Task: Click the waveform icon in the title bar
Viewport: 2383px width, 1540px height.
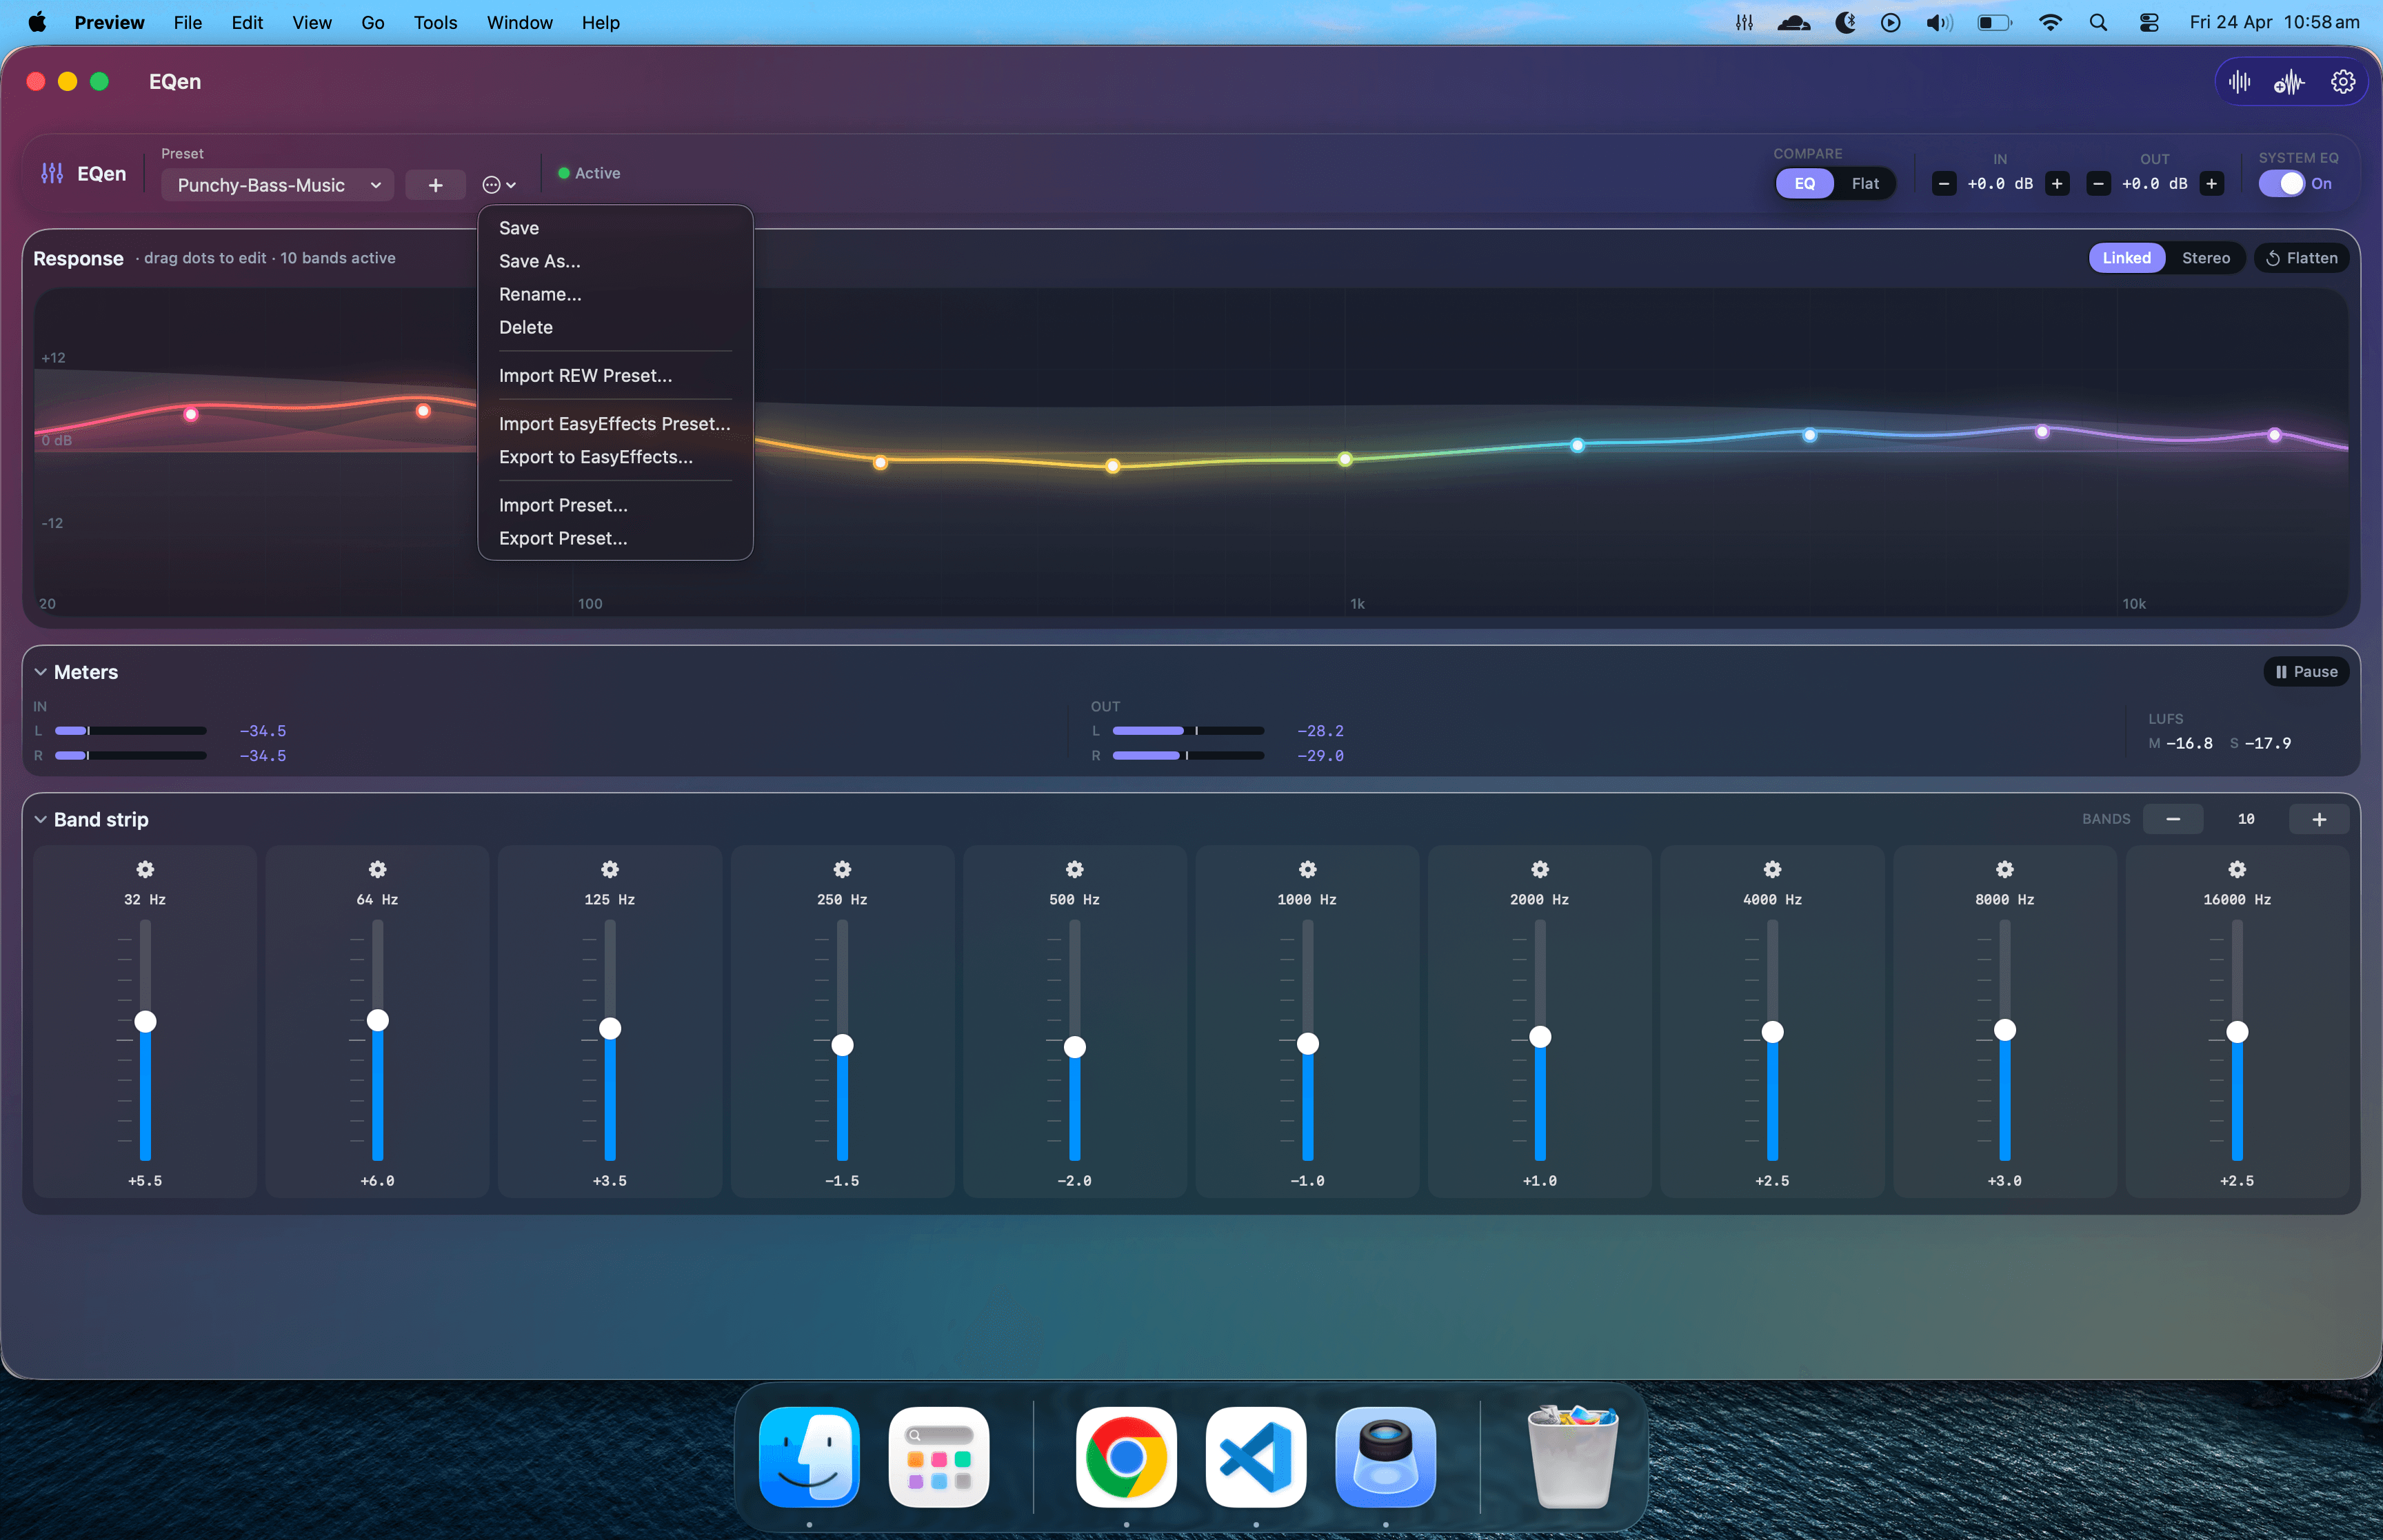Action: [x=2240, y=82]
